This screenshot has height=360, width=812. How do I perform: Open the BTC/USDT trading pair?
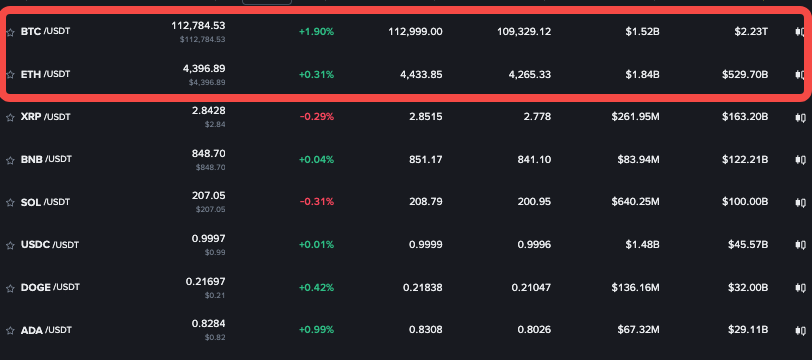45,32
